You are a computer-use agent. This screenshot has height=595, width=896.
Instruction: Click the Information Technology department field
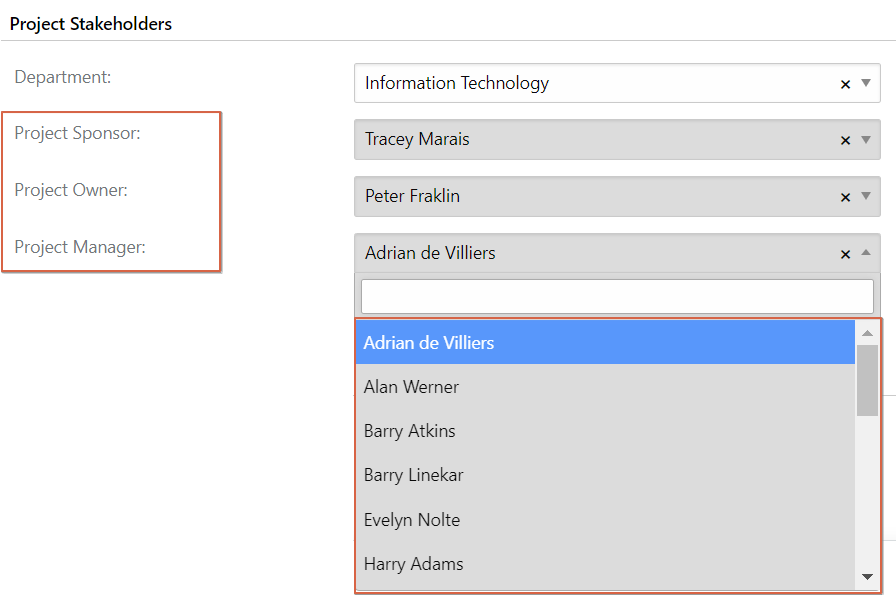(617, 83)
